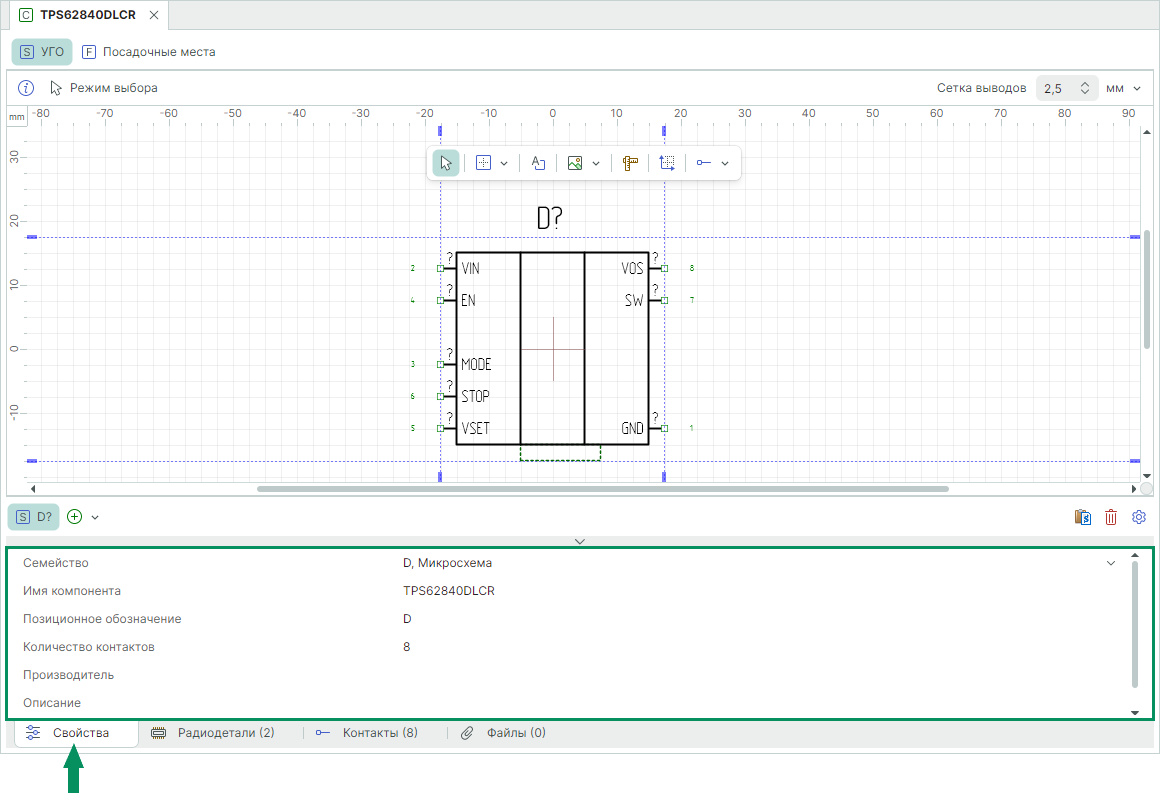Click the text label tool icon

[537, 163]
